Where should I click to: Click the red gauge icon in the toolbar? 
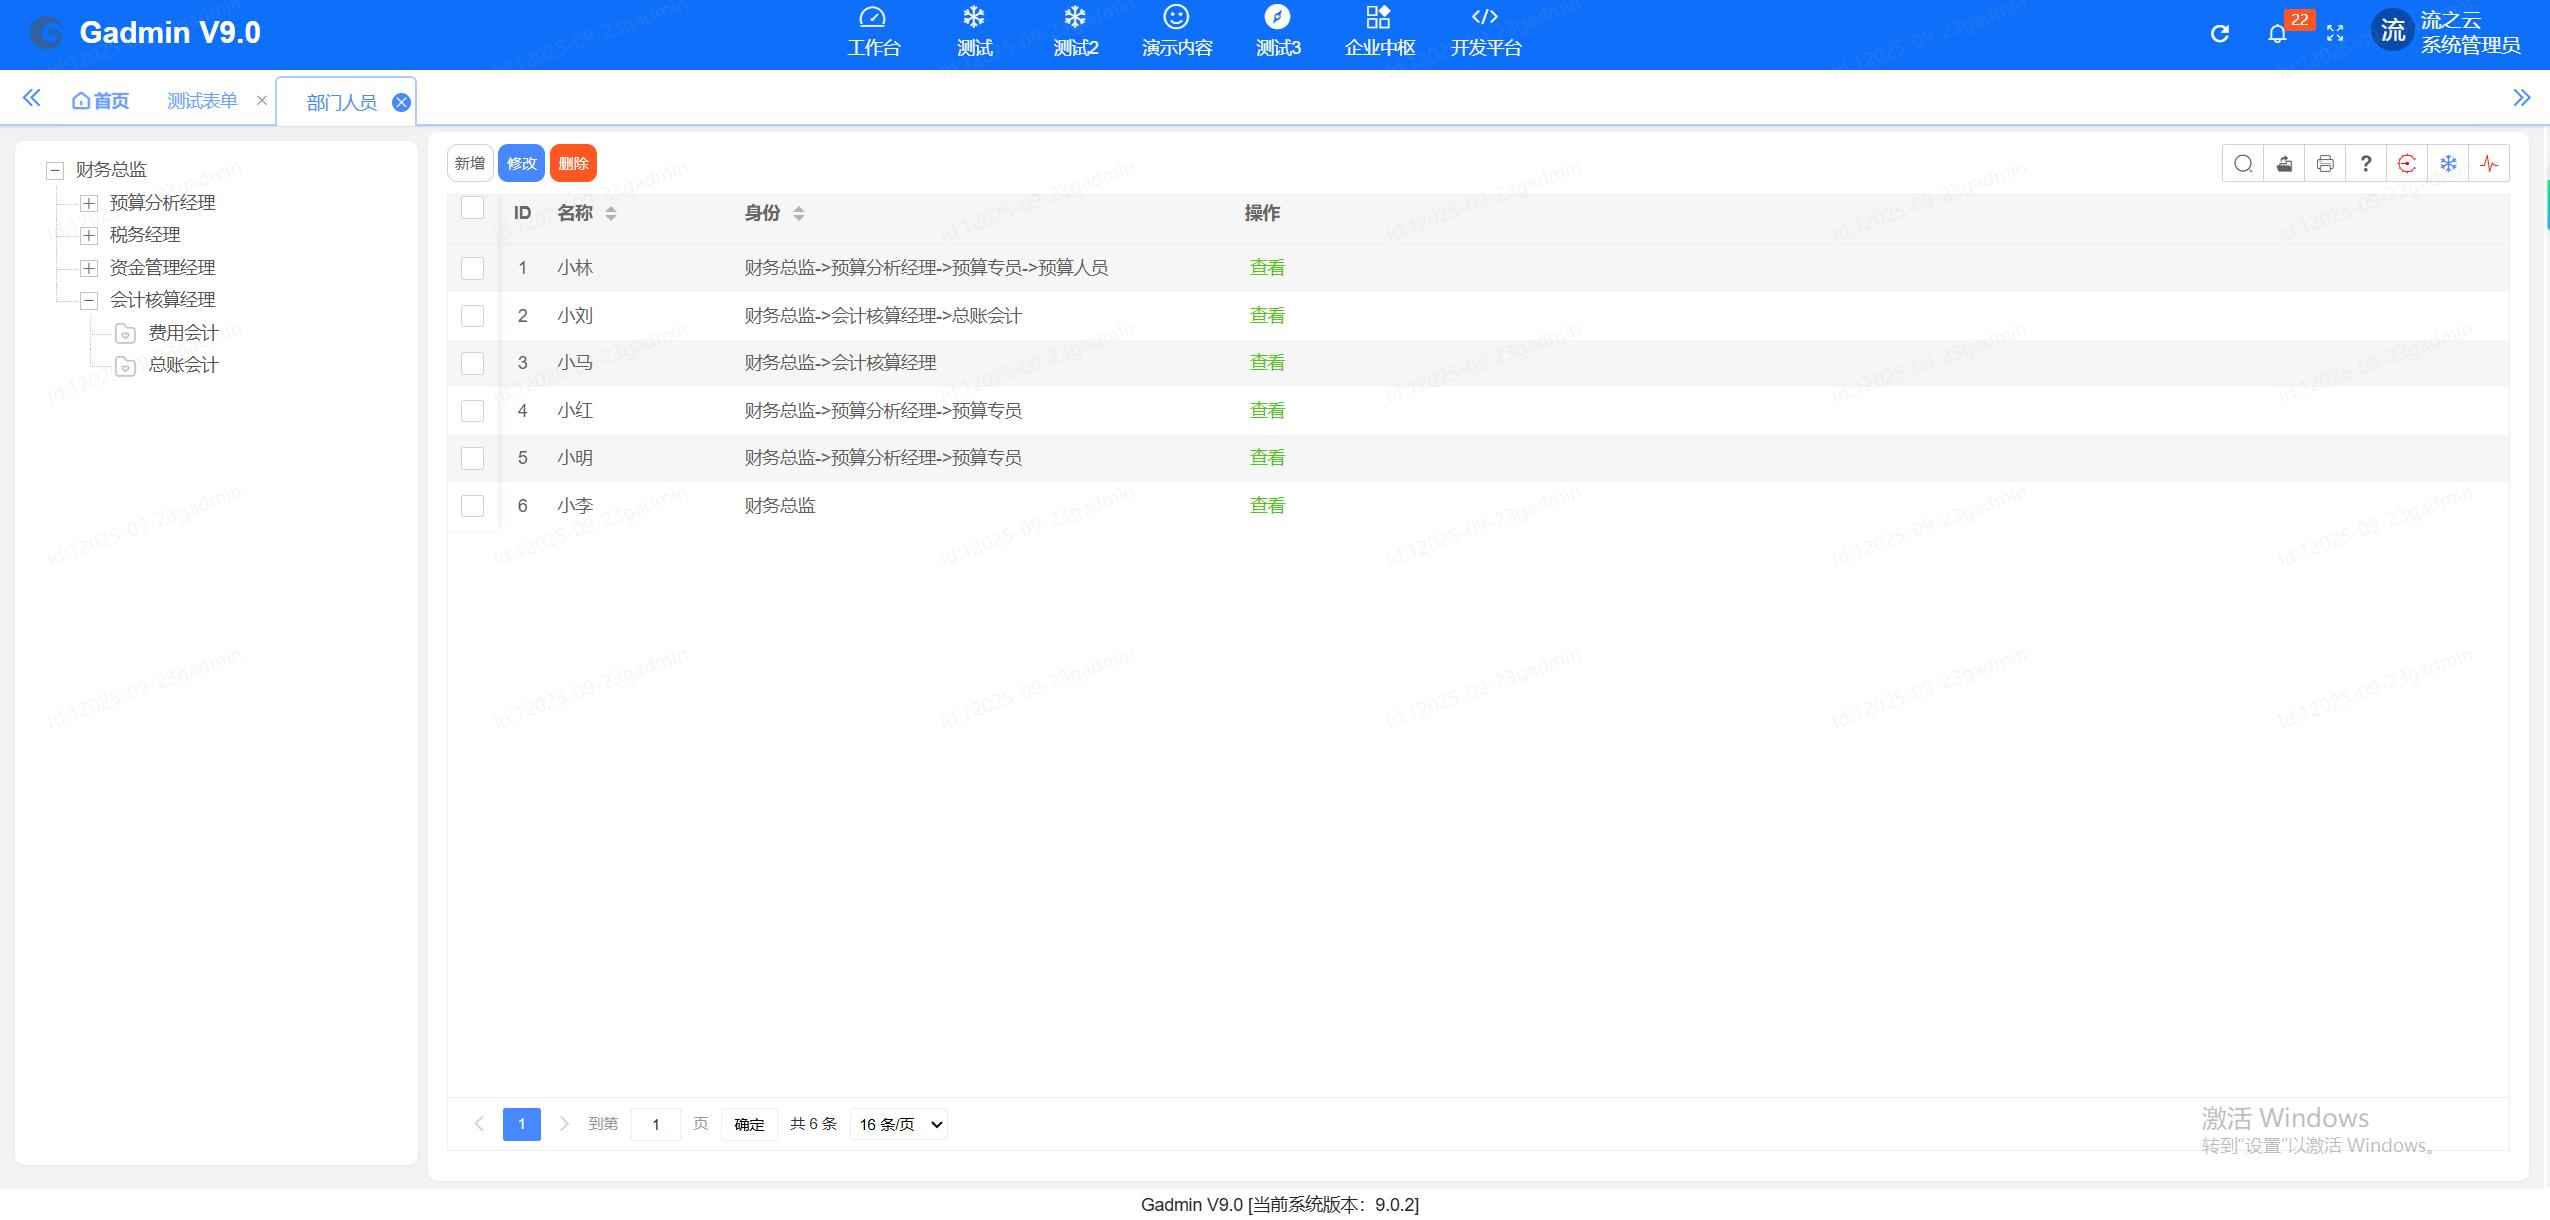[2408, 162]
